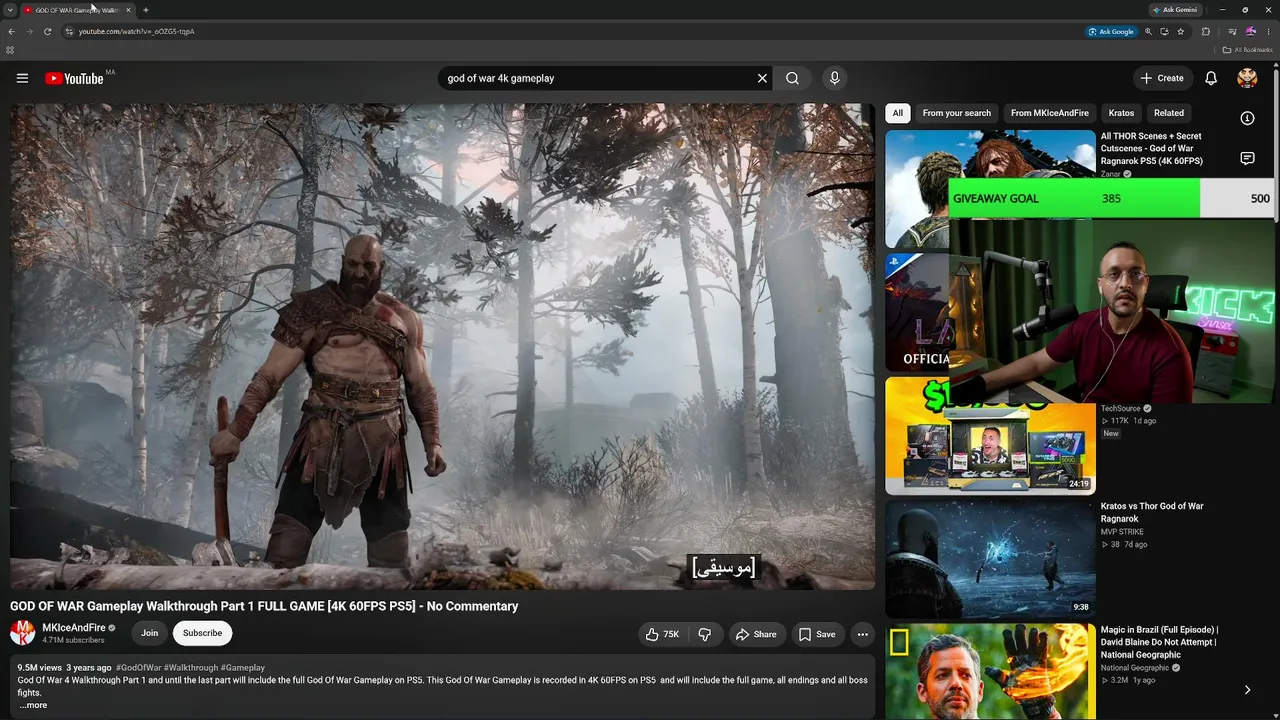Open the Chrome three-dot menu
The image size is (1280, 720).
pos(1269,31)
